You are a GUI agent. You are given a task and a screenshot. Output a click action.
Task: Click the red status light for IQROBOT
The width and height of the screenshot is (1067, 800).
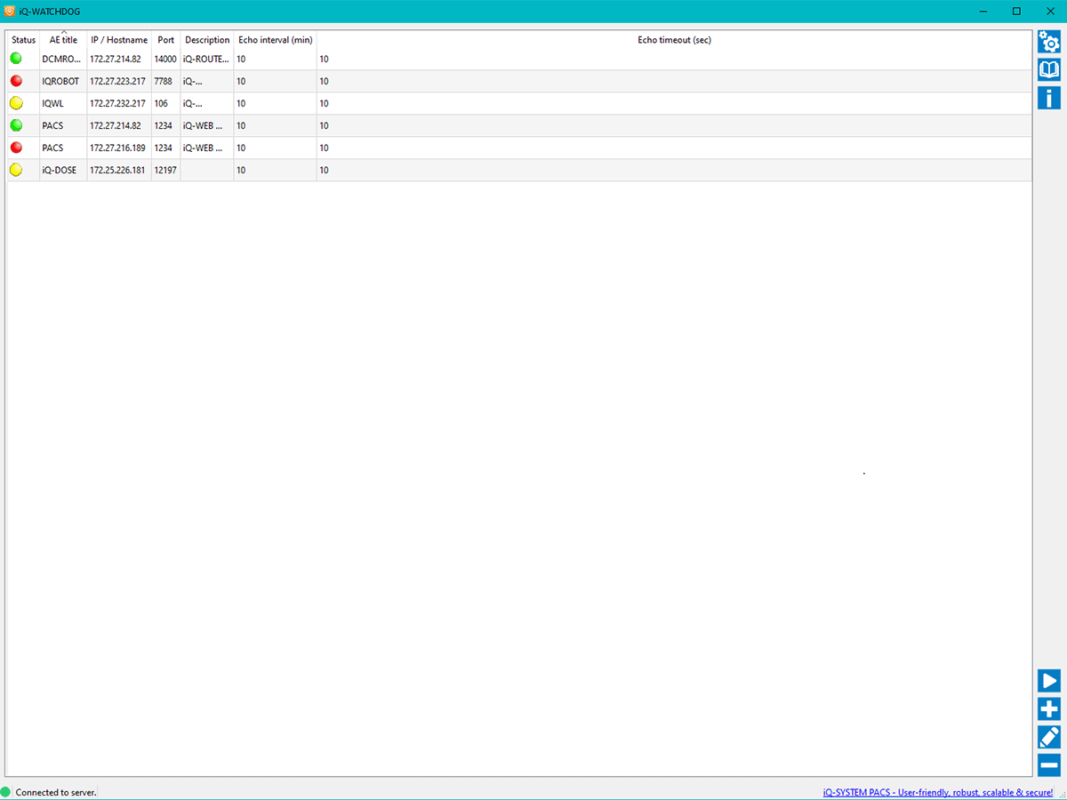tap(16, 81)
